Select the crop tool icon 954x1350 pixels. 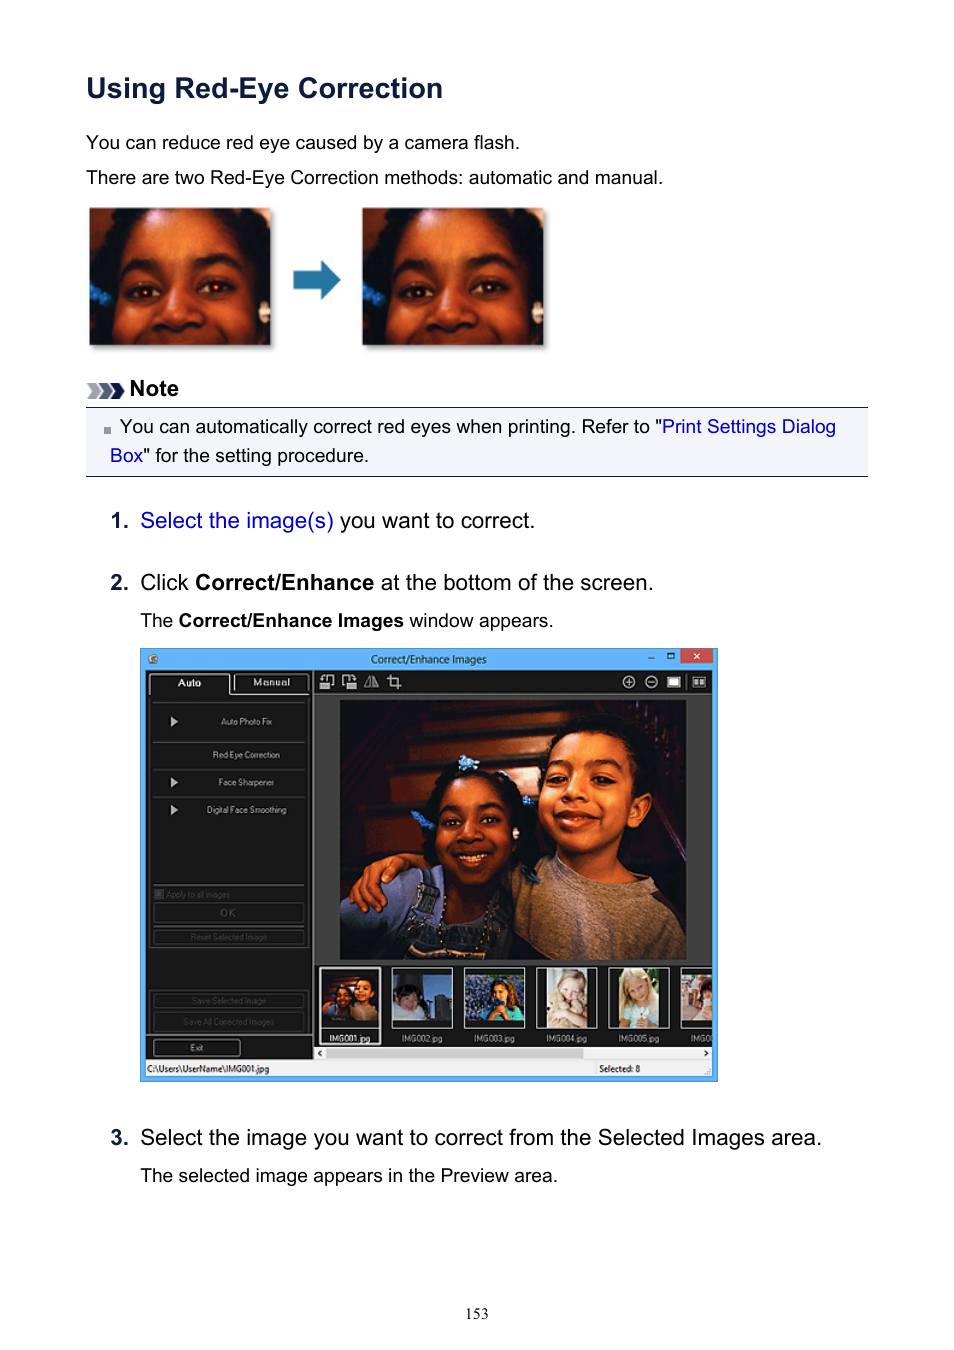(394, 682)
